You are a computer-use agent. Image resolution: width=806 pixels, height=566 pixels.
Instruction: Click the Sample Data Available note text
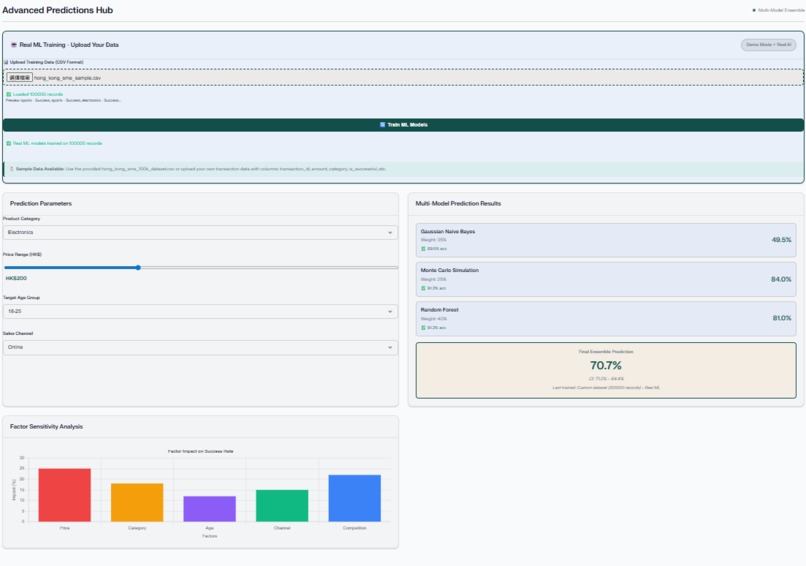coord(200,169)
